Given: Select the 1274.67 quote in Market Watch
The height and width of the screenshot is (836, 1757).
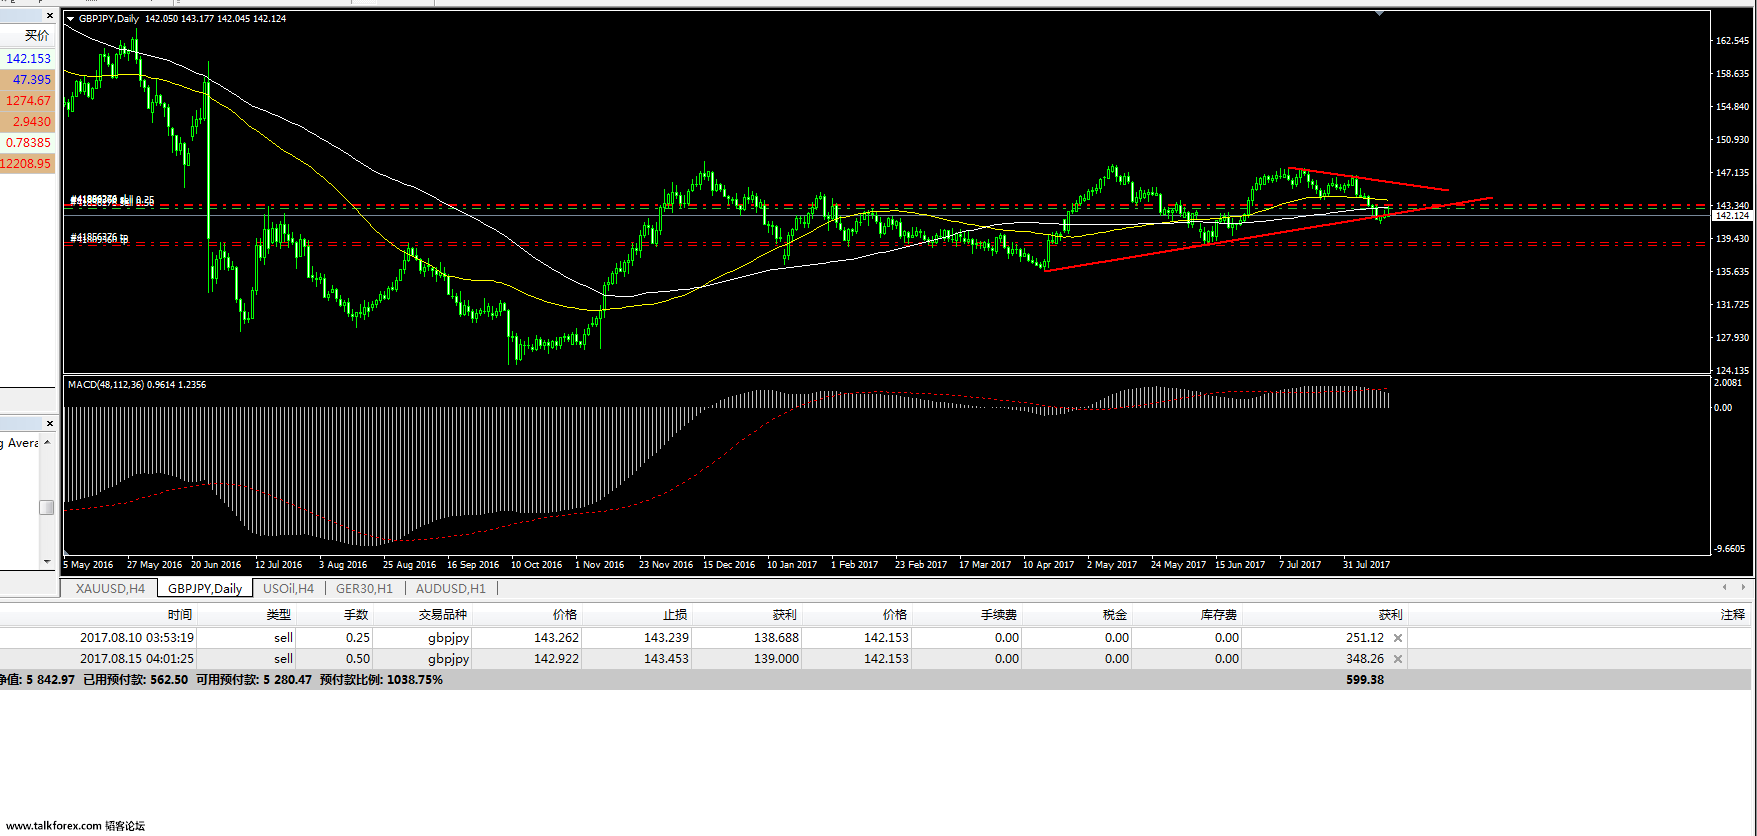Looking at the screenshot, I should [28, 101].
